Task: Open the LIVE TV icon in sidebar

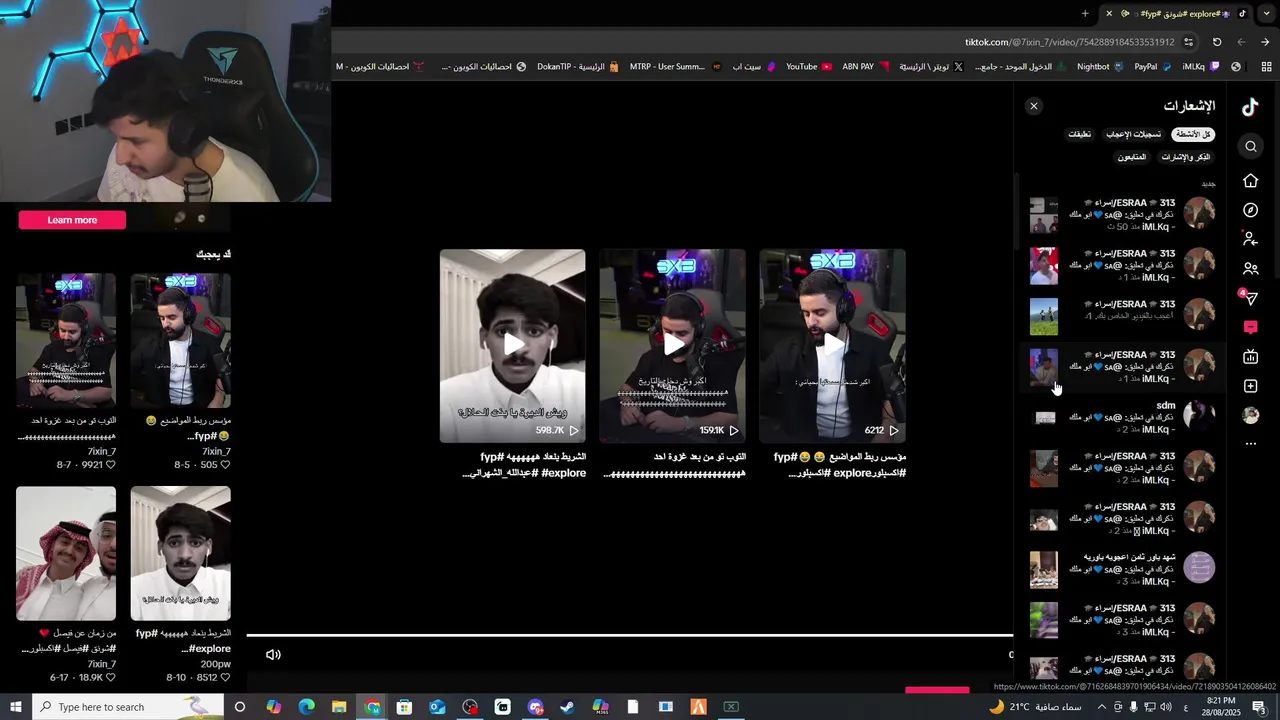Action: pos(1250,357)
